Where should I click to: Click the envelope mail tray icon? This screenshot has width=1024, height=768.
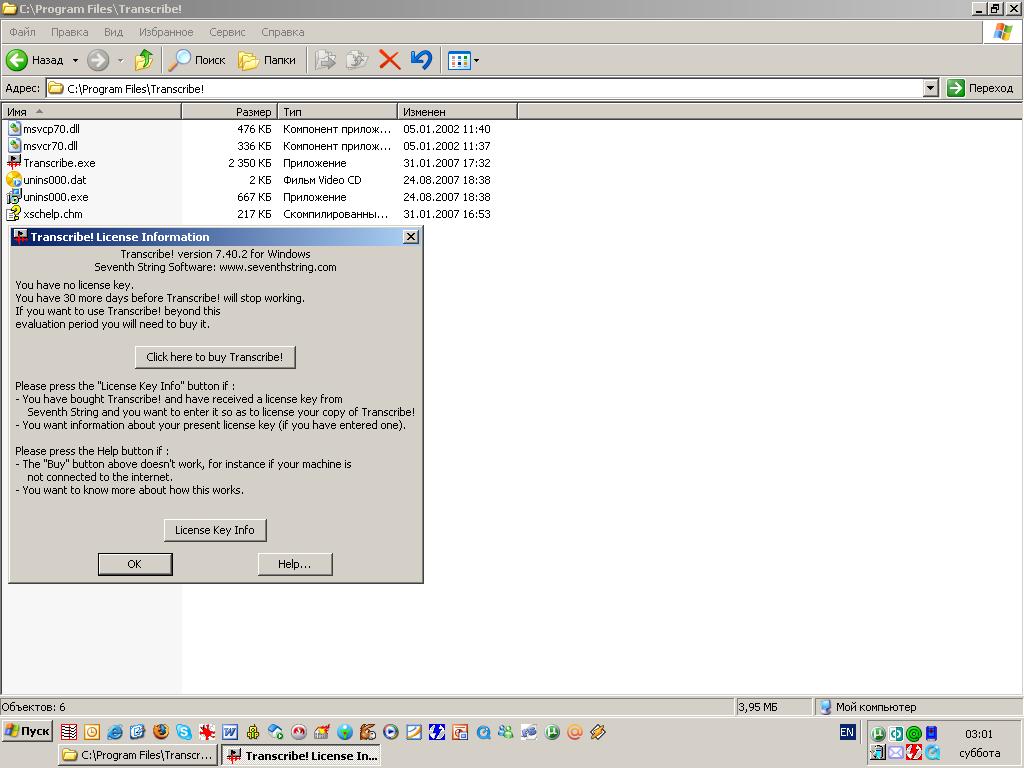tap(896, 752)
